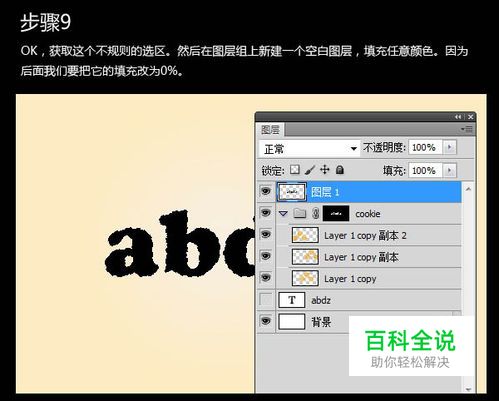499x401 pixels.
Task: Hide the 背景 background layer
Action: coord(266,321)
